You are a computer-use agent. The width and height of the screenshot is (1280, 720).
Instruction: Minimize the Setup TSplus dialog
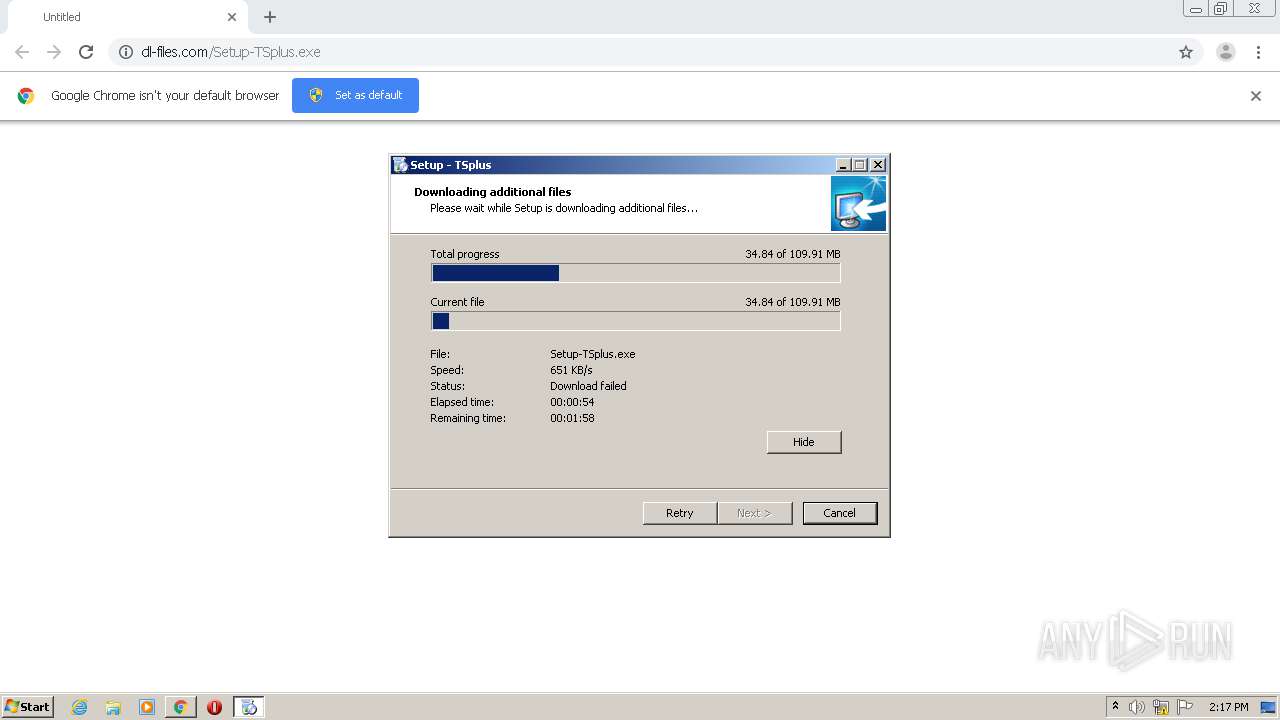[x=843, y=165]
